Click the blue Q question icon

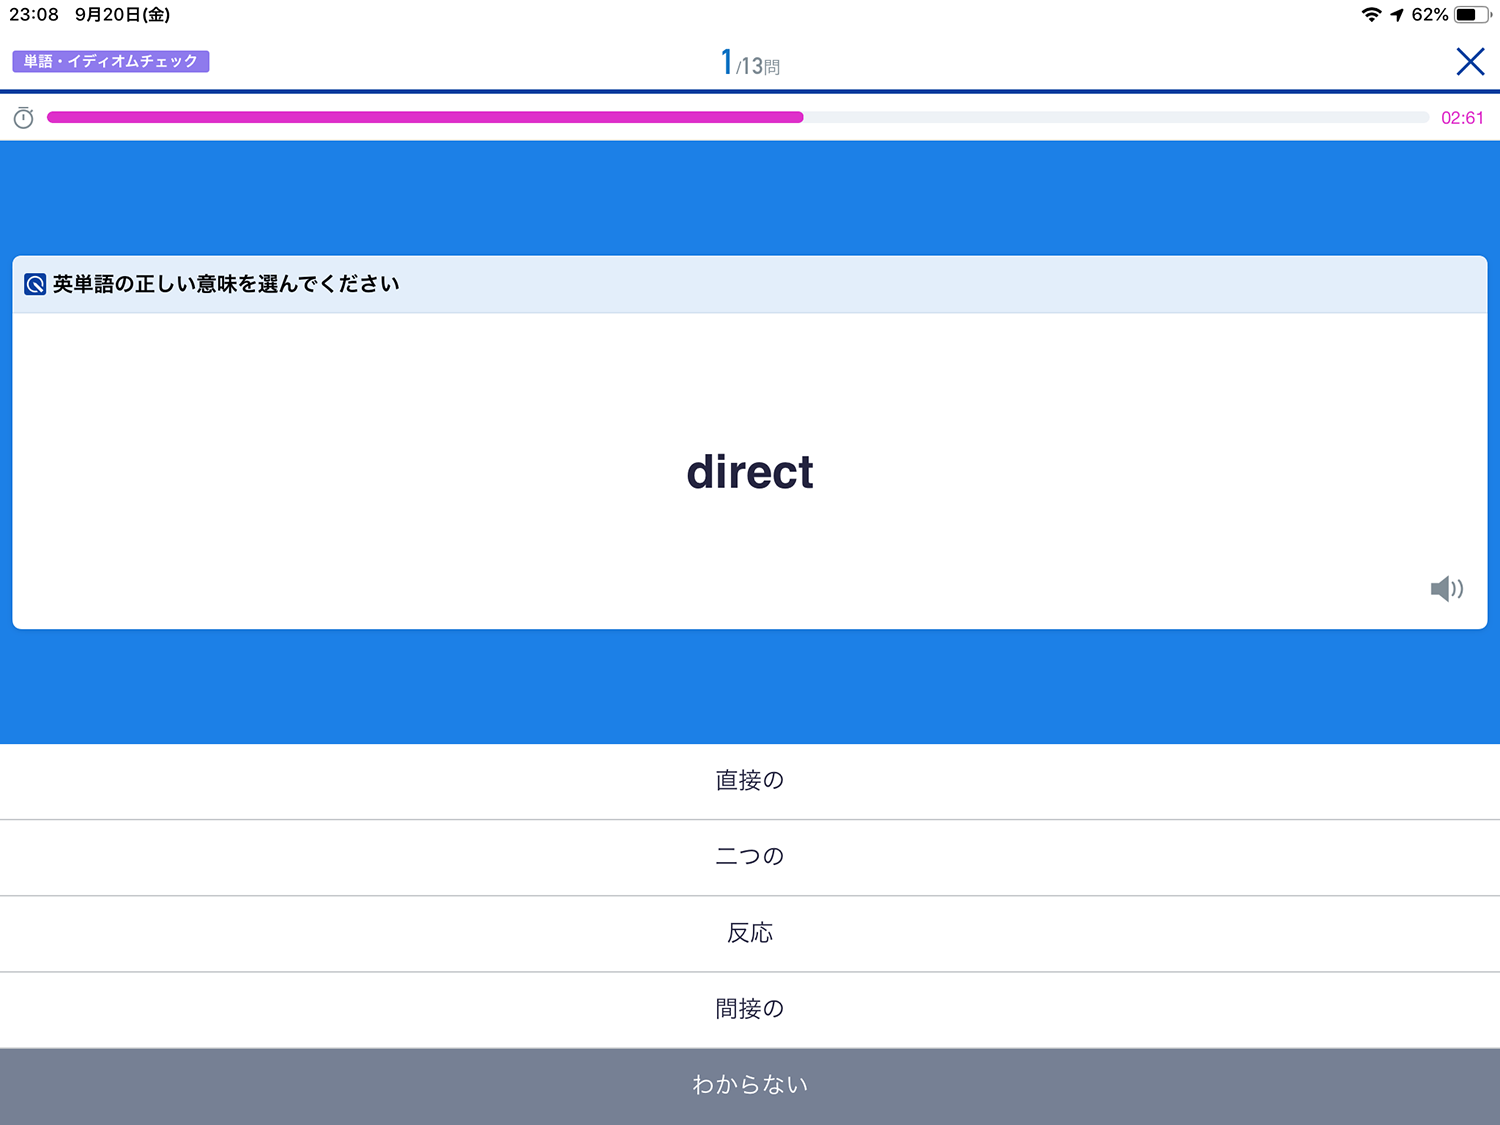click(x=35, y=285)
